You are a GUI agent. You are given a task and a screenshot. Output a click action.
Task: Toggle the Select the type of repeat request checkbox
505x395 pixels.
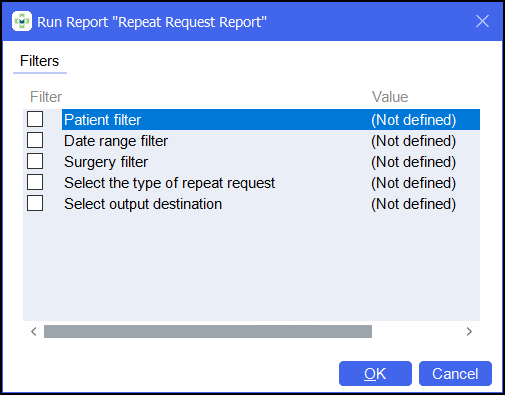(x=35, y=182)
